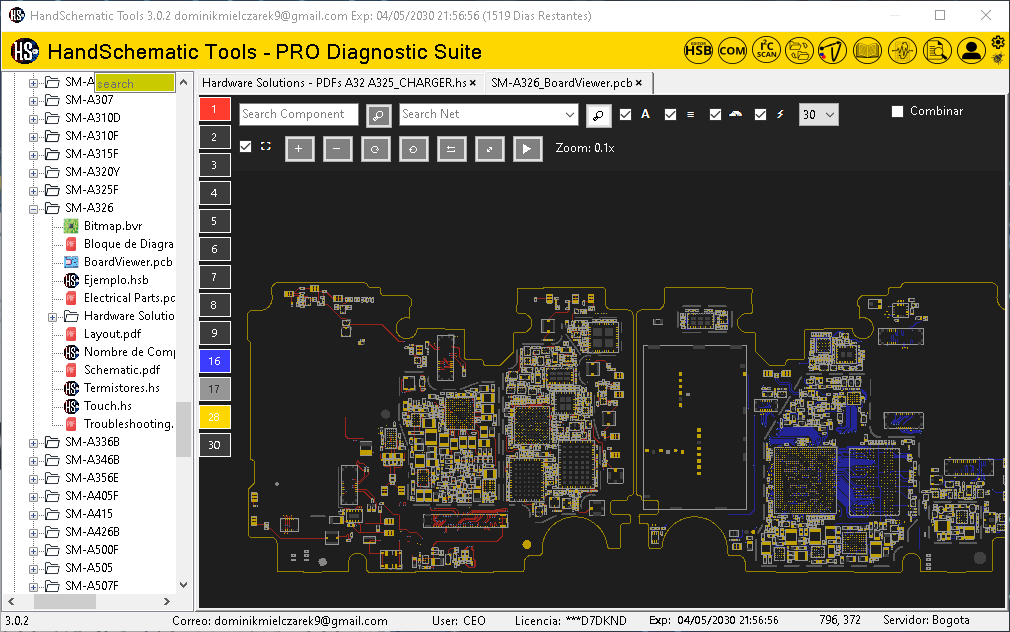Select layer 5 button
This screenshot has width=1010, height=632.
214,221
